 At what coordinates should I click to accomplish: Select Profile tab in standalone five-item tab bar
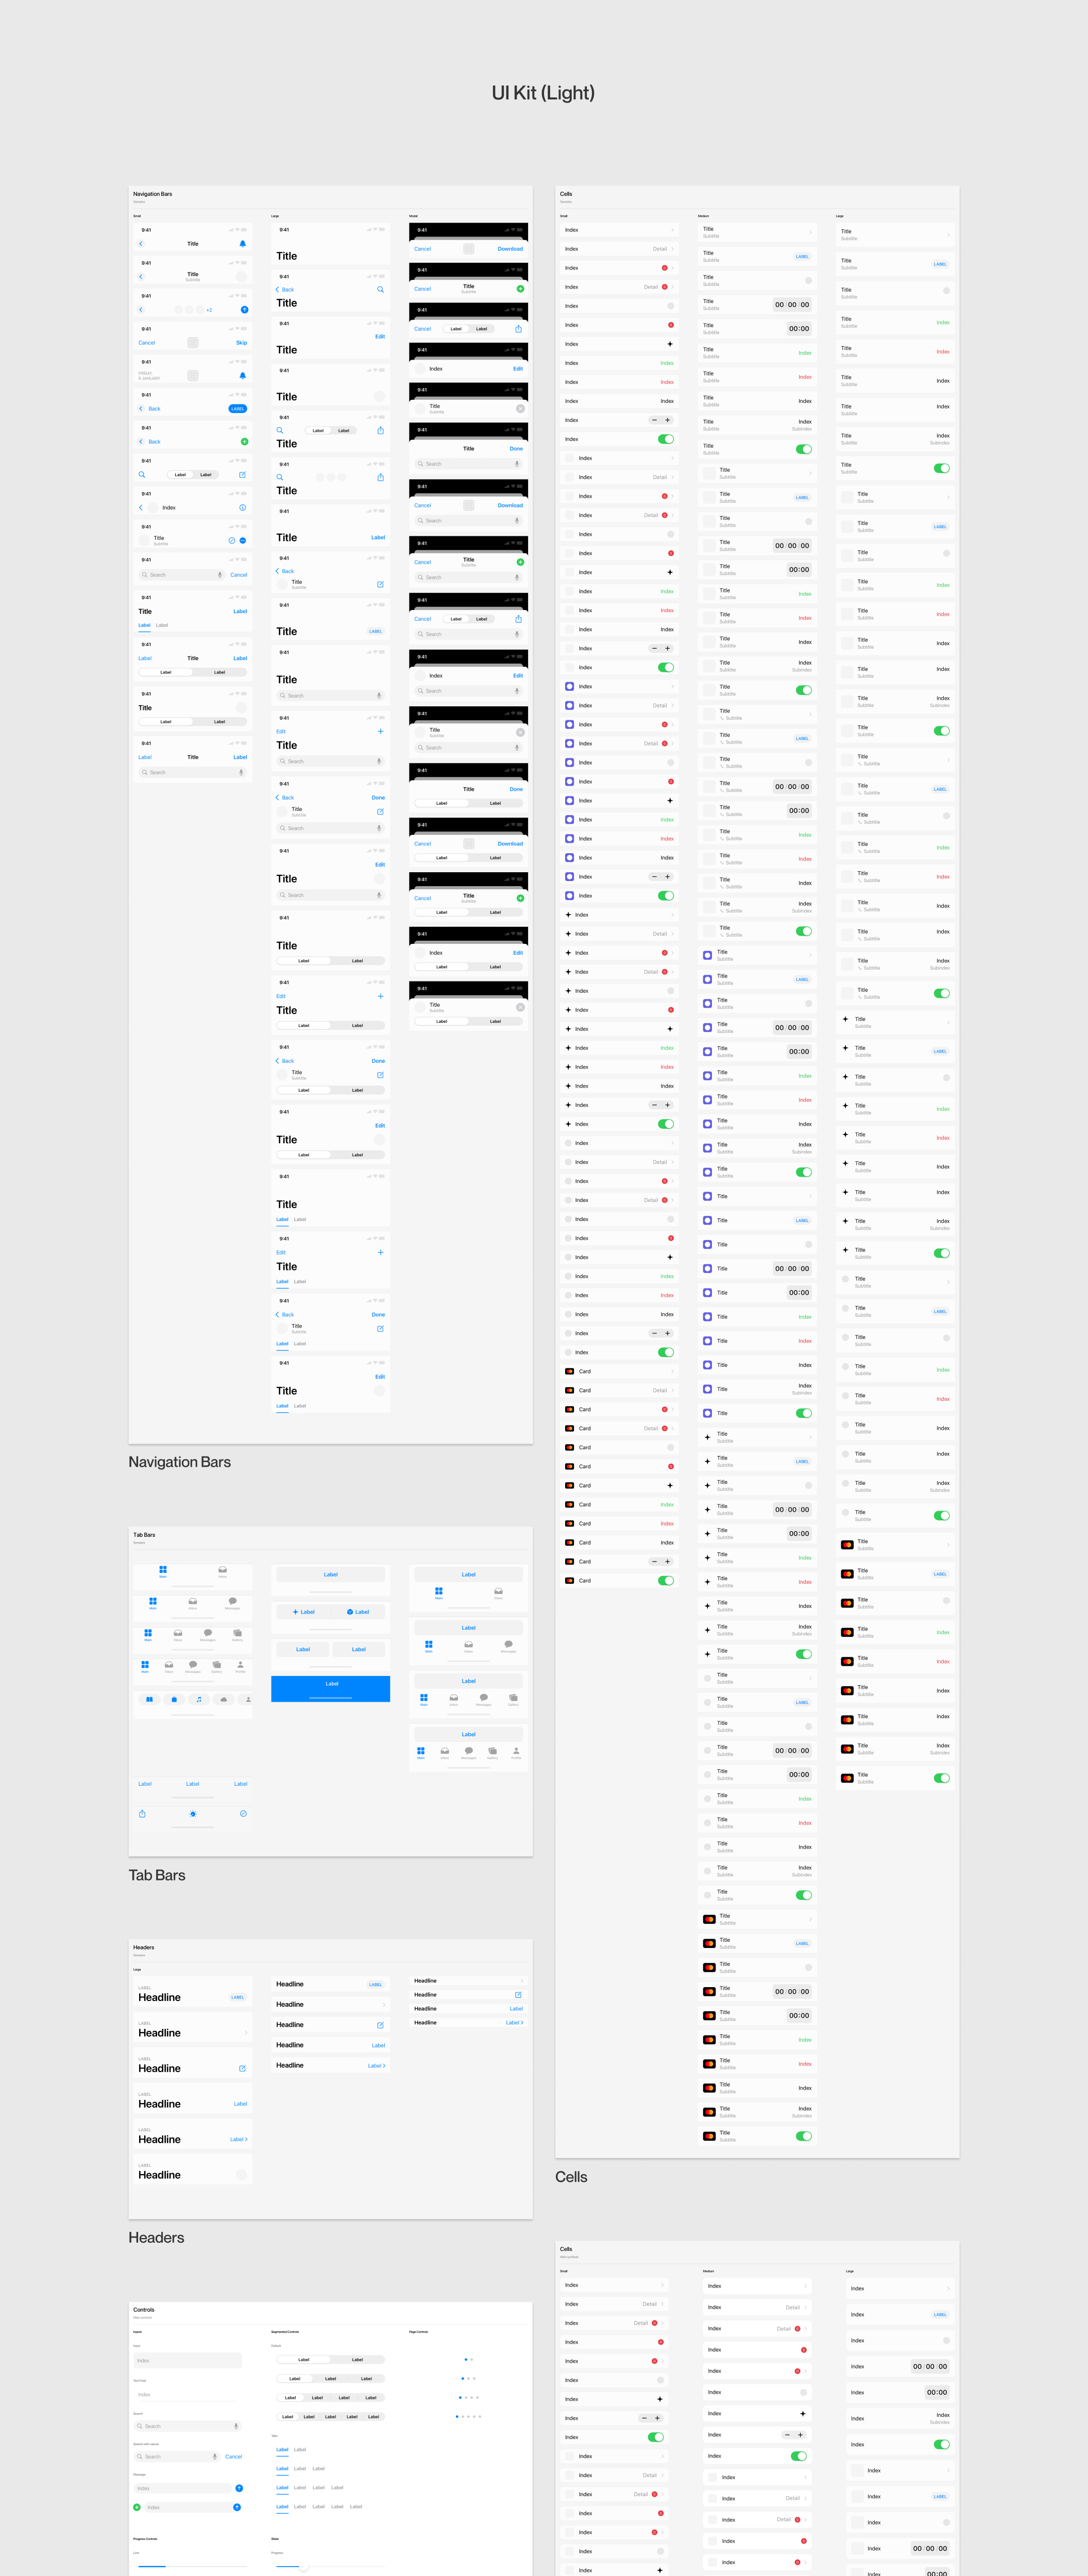tap(240, 1668)
